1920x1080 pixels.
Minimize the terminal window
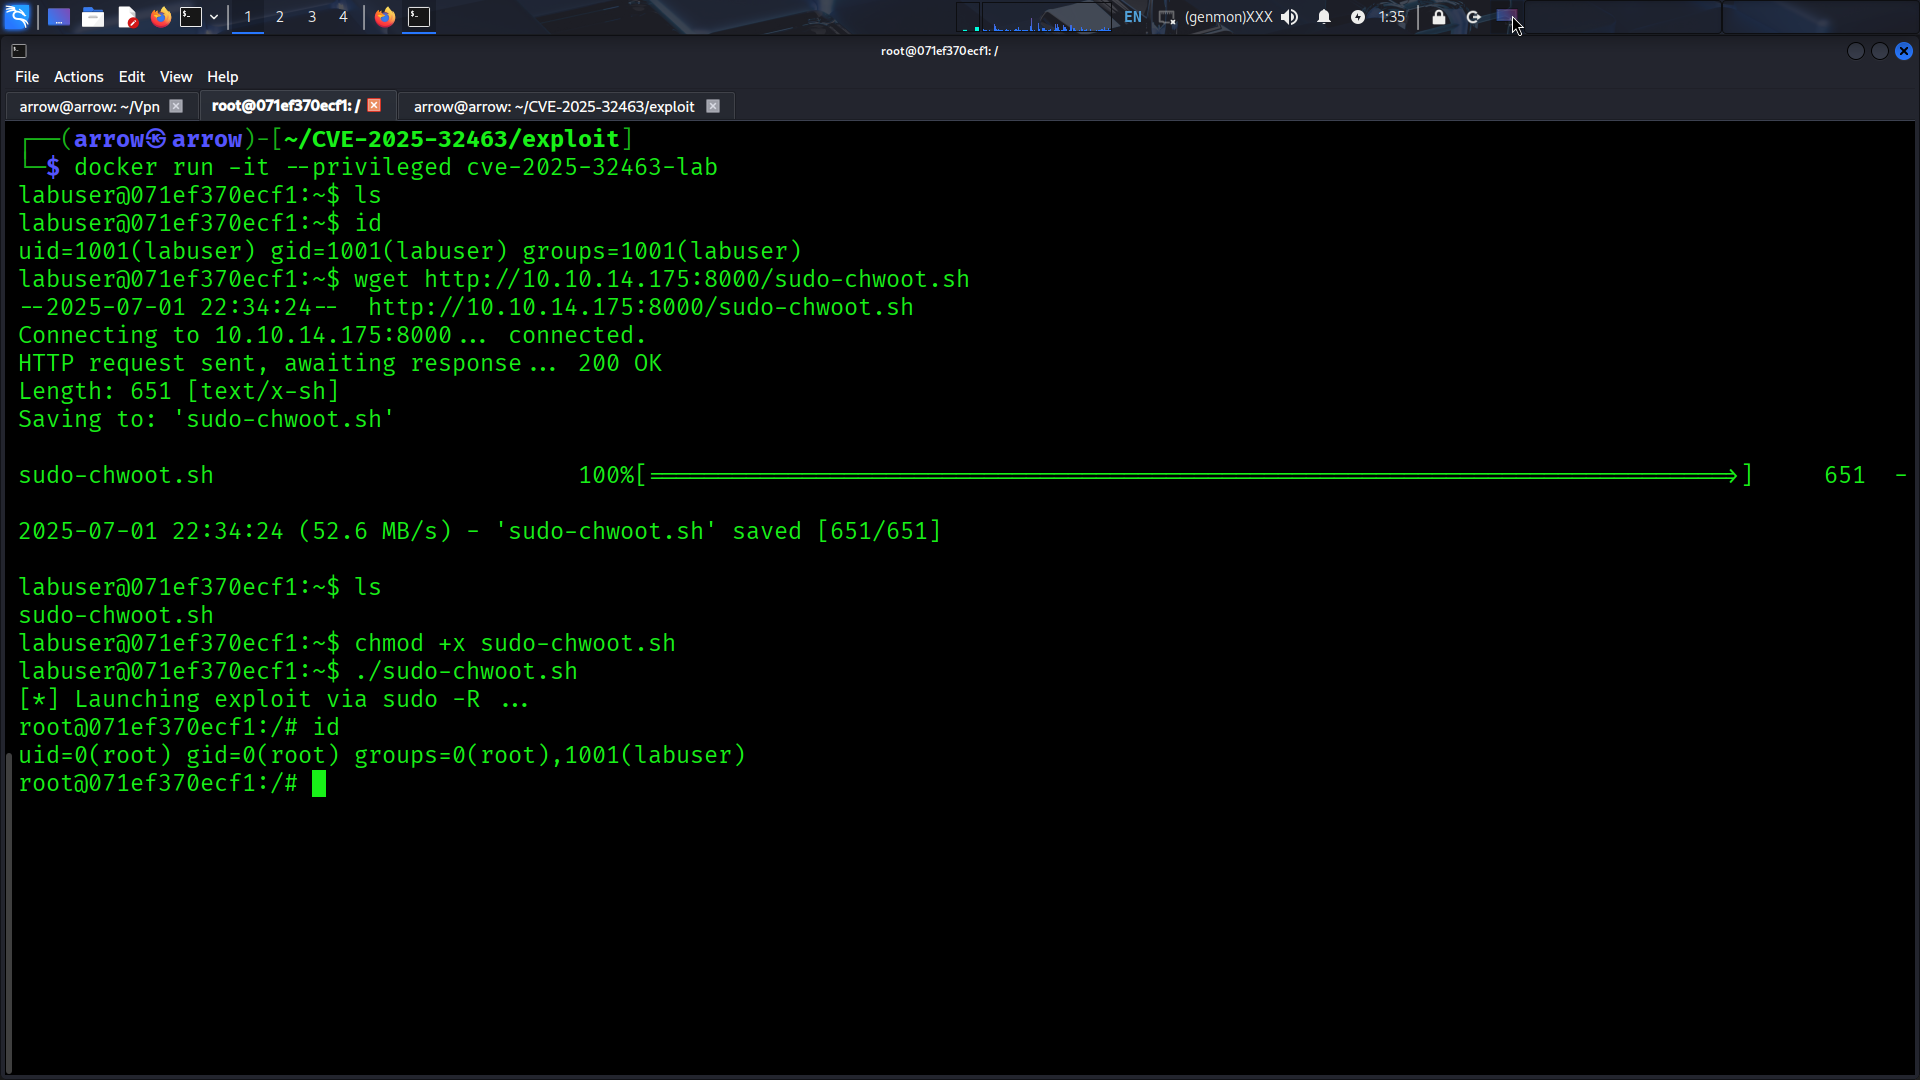(x=1856, y=51)
